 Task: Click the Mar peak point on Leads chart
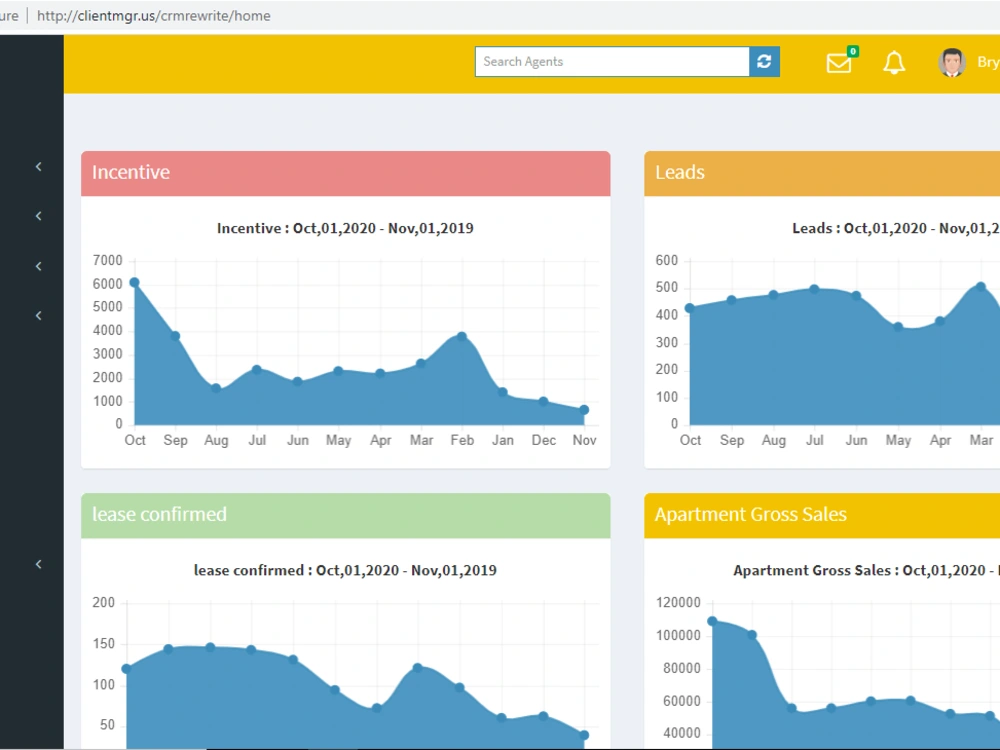coord(981,287)
